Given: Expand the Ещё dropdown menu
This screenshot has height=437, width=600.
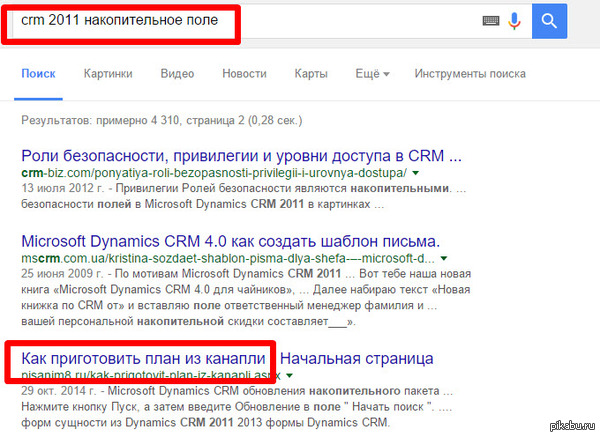Looking at the screenshot, I should pos(372,73).
